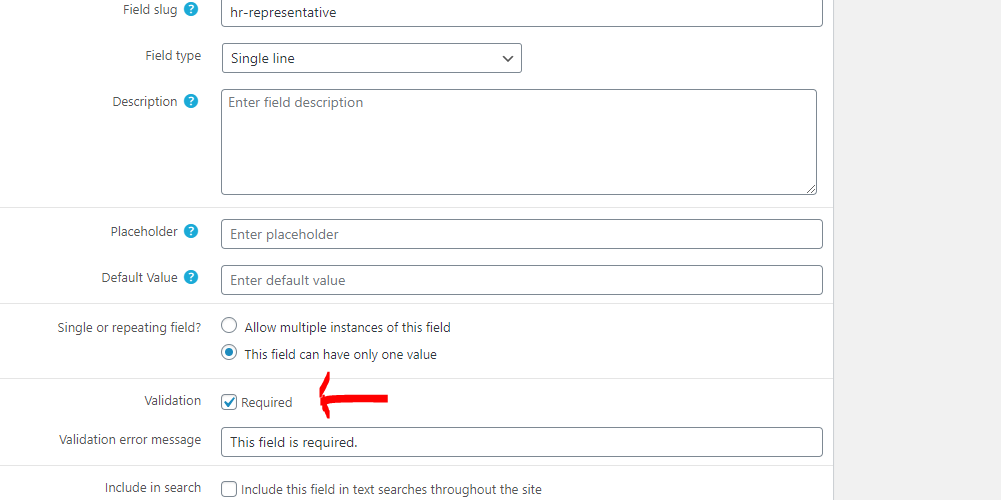Select Allow multiple instances of this field

point(229,326)
